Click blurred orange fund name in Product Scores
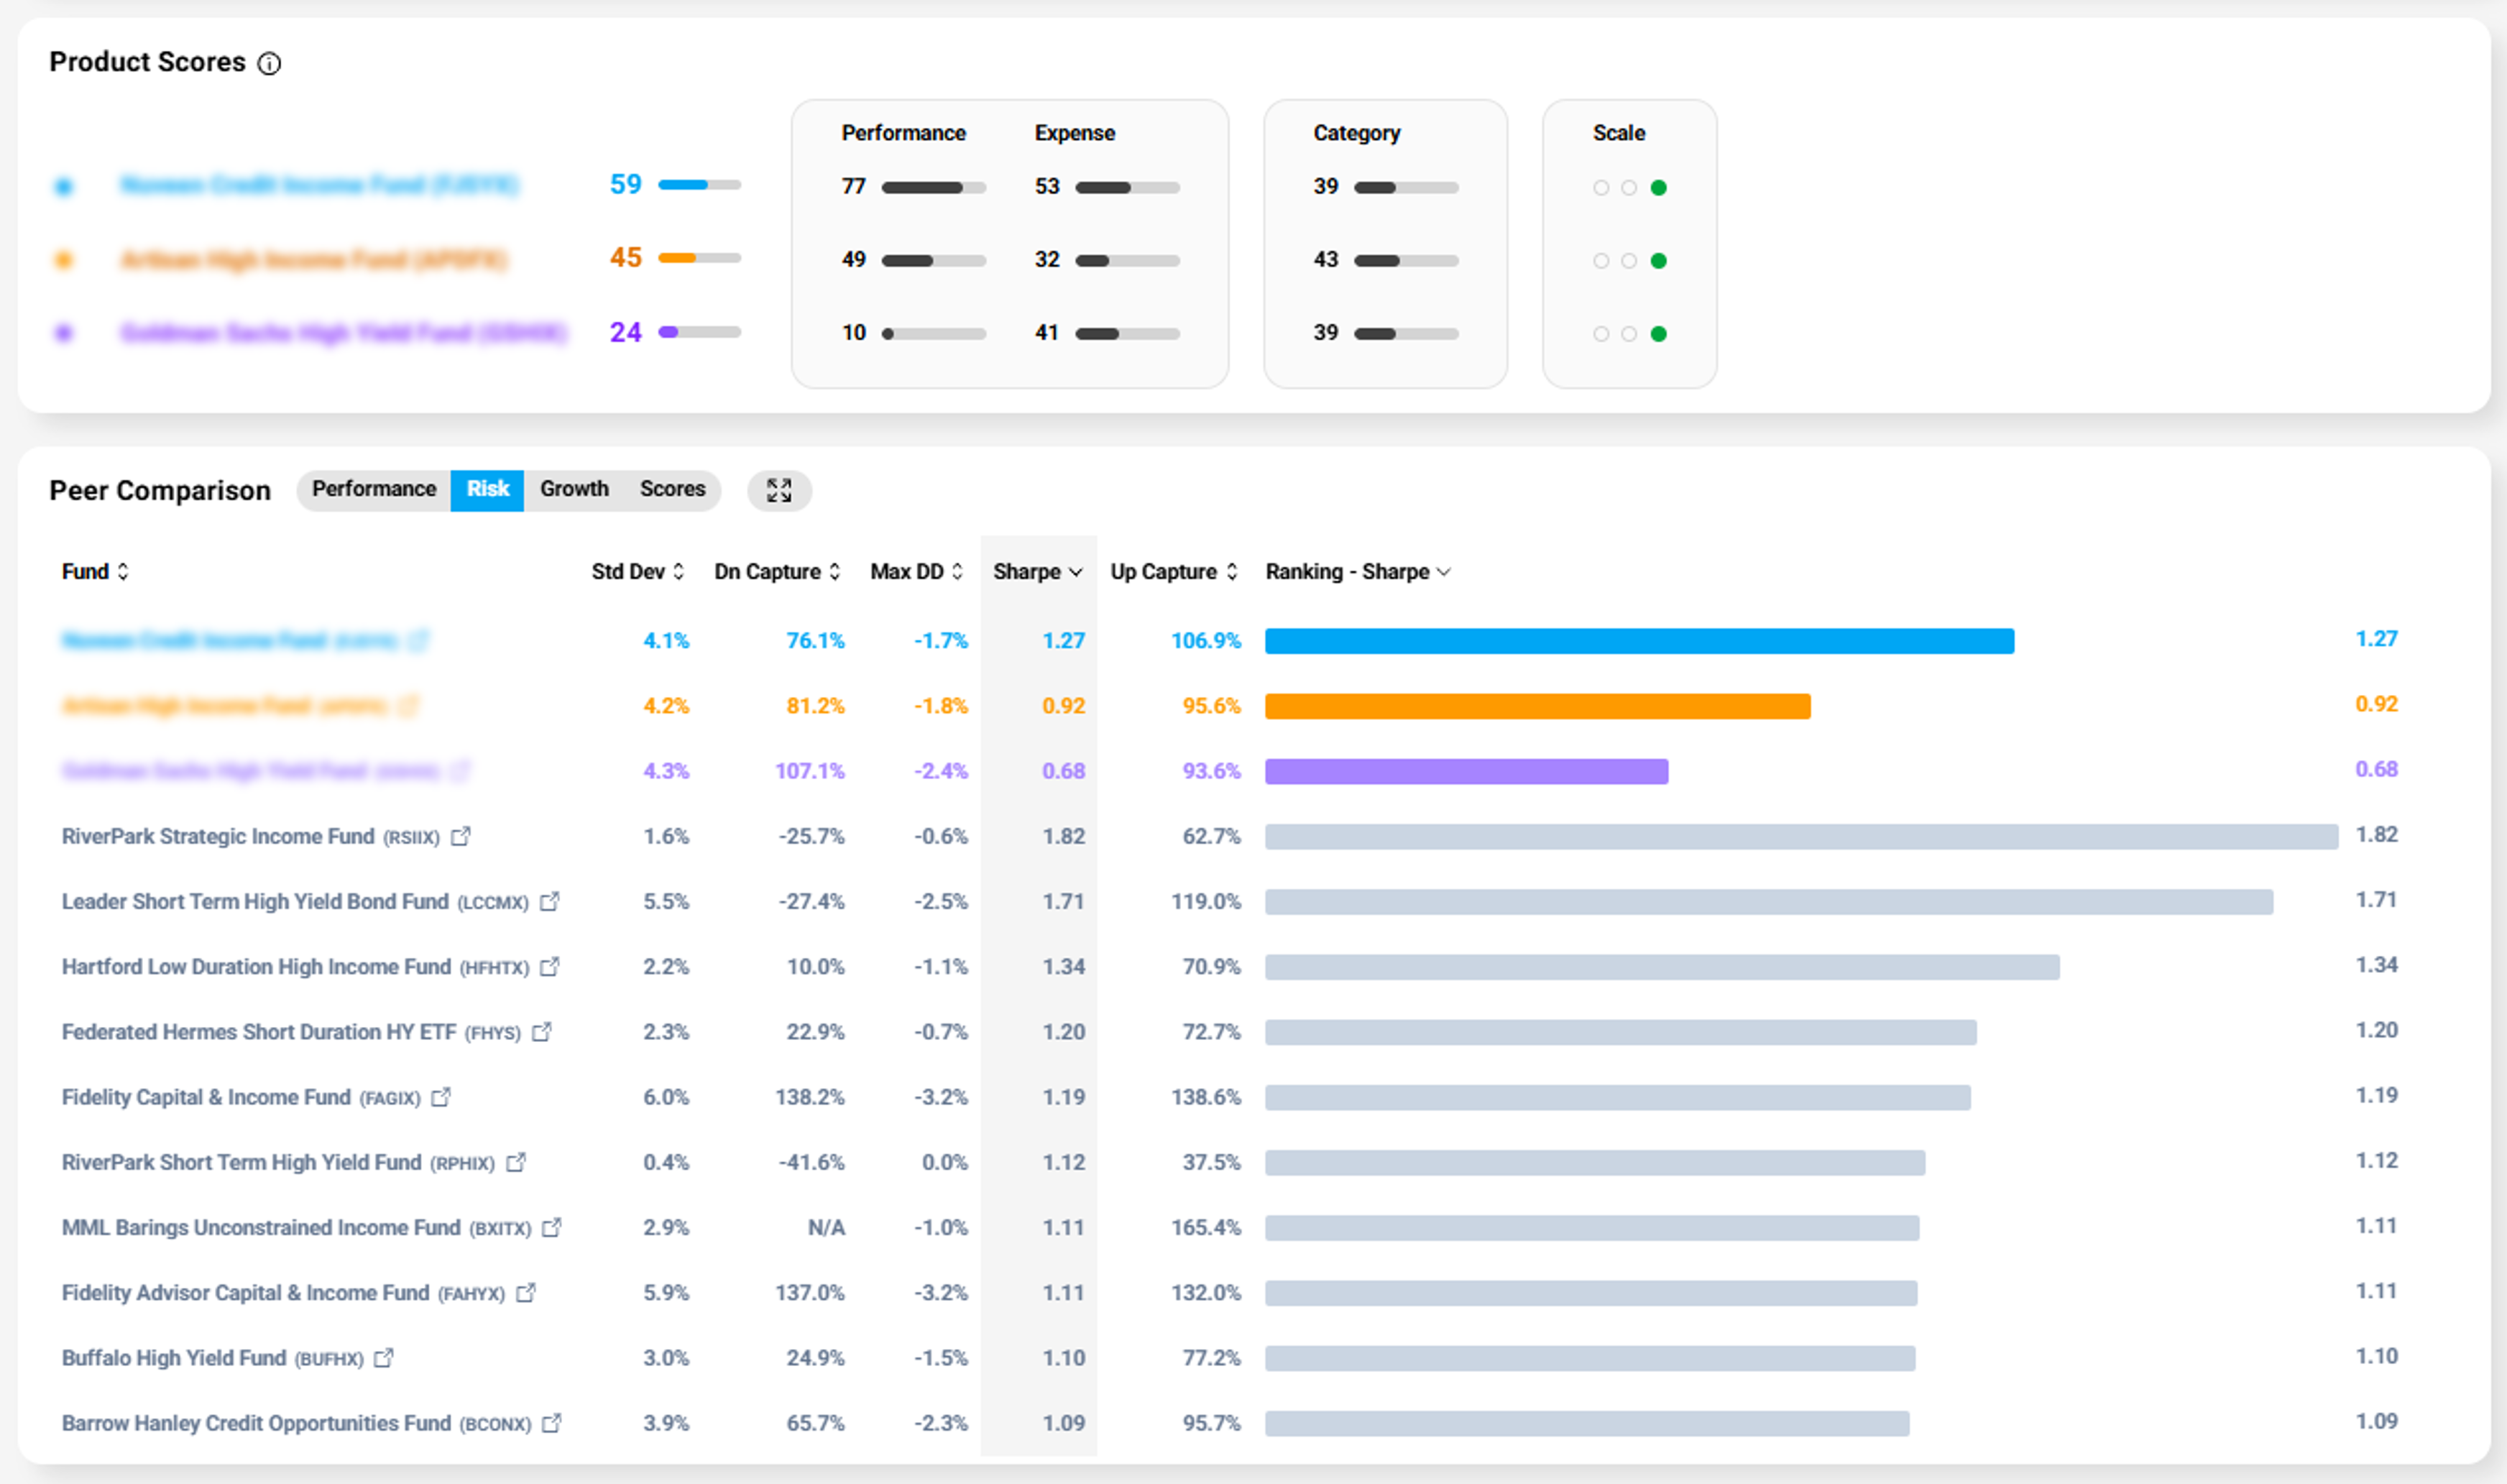The image size is (2507, 1484). tap(313, 260)
